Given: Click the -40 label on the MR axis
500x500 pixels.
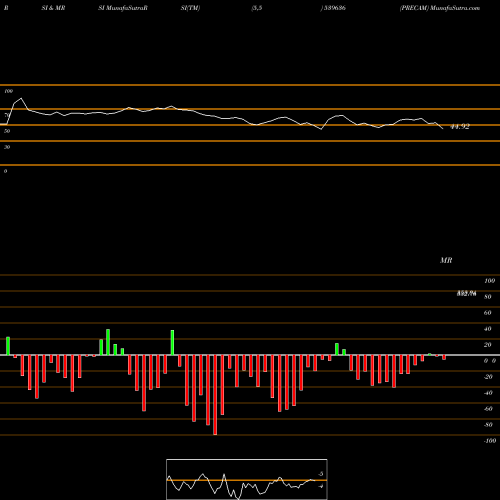Looking at the screenshot, I should click(x=488, y=393).
